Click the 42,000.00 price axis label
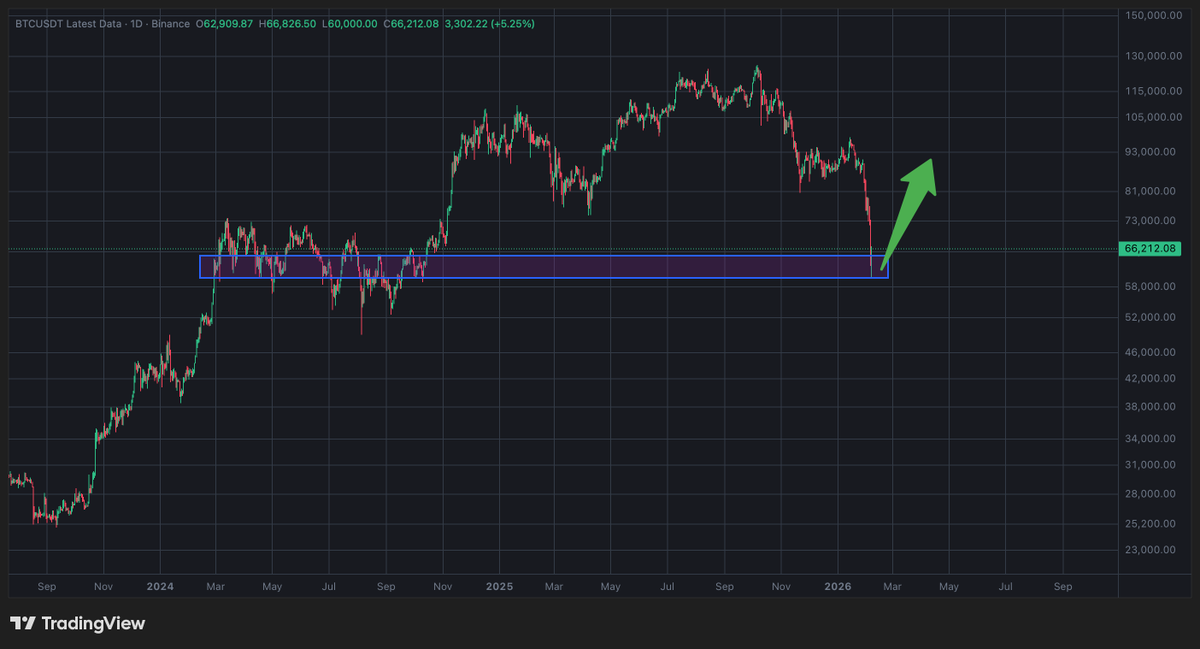1200x649 pixels. [x=1150, y=379]
